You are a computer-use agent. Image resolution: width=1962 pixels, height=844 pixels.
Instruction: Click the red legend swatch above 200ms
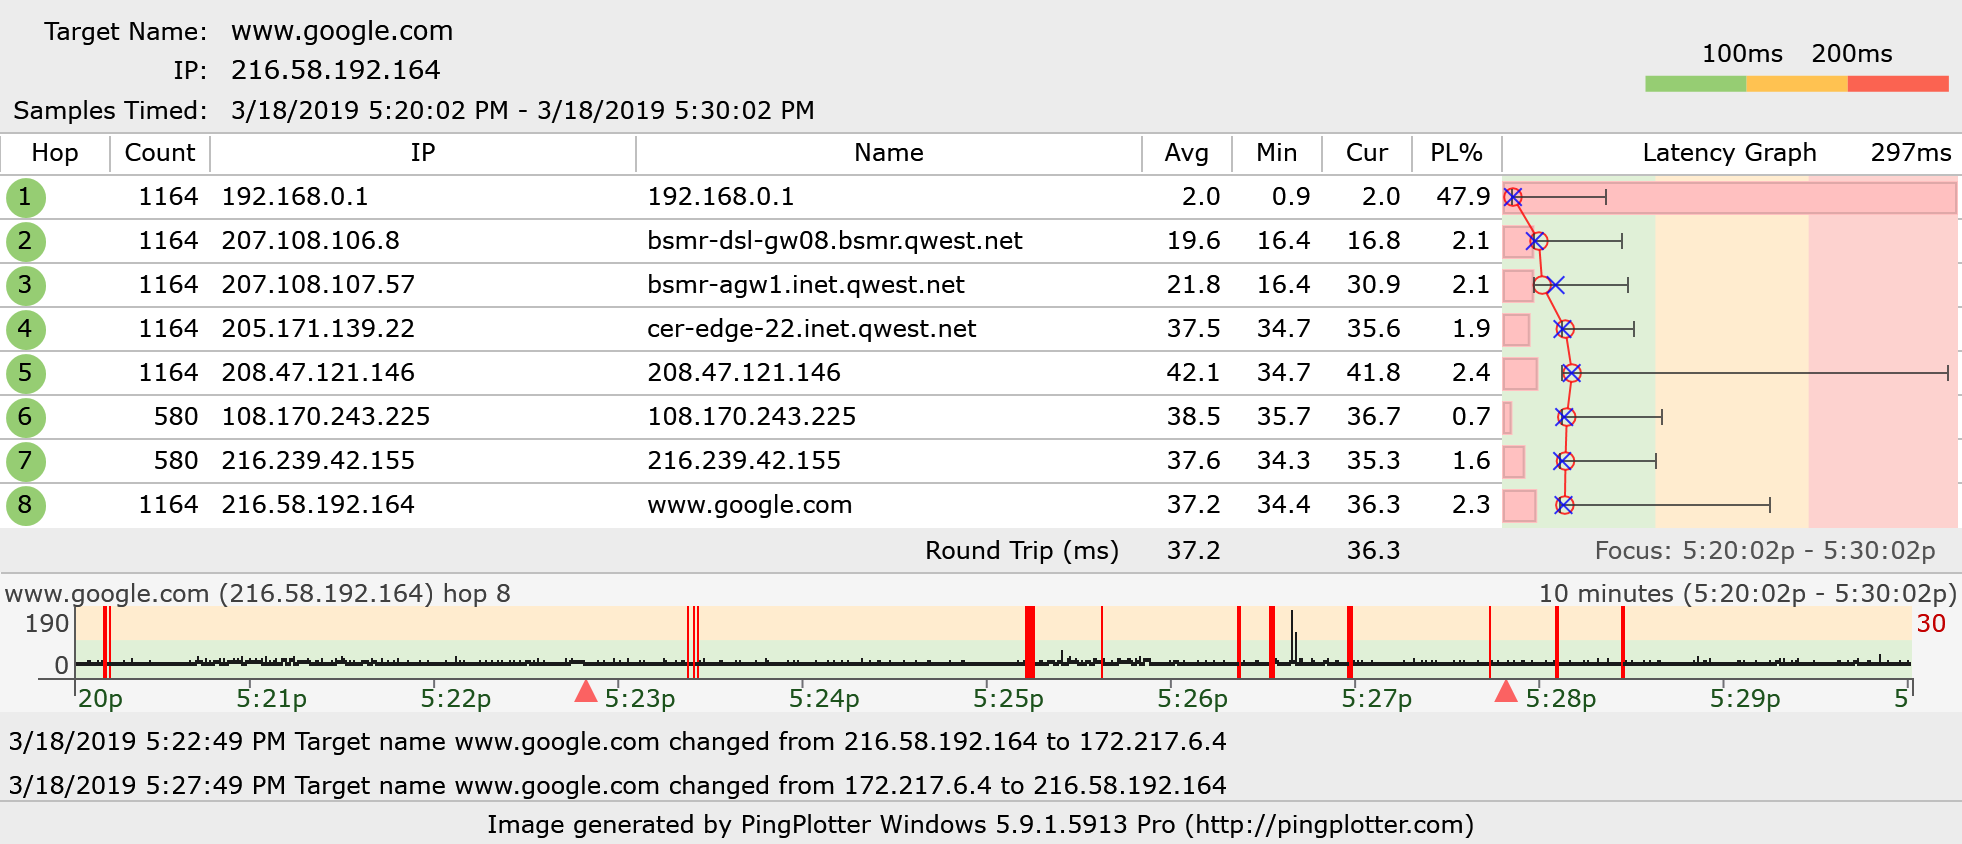(x=1898, y=84)
